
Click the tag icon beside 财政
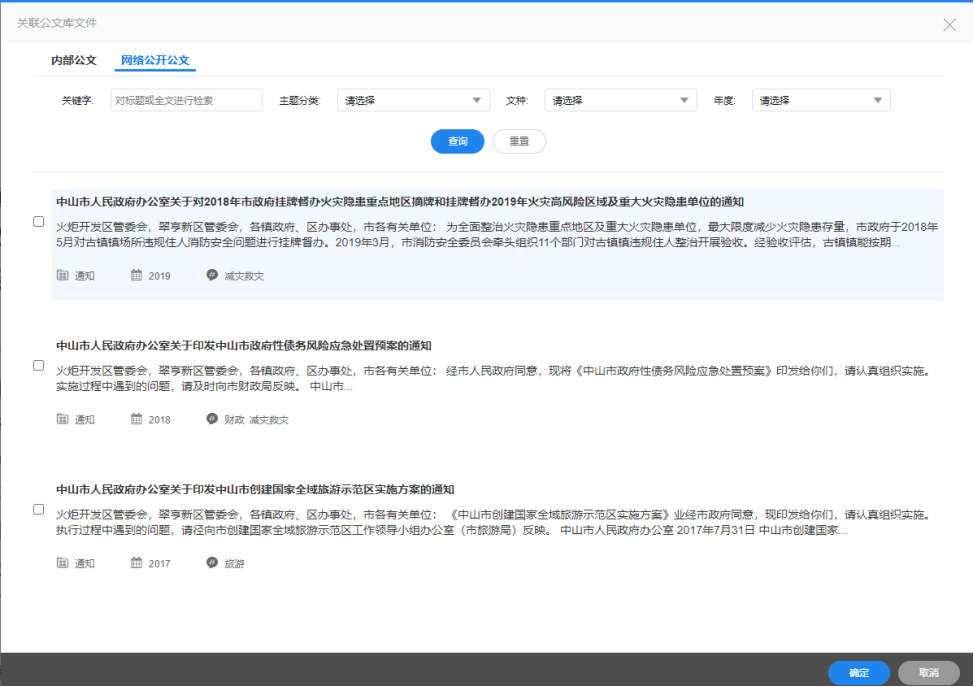[212, 419]
